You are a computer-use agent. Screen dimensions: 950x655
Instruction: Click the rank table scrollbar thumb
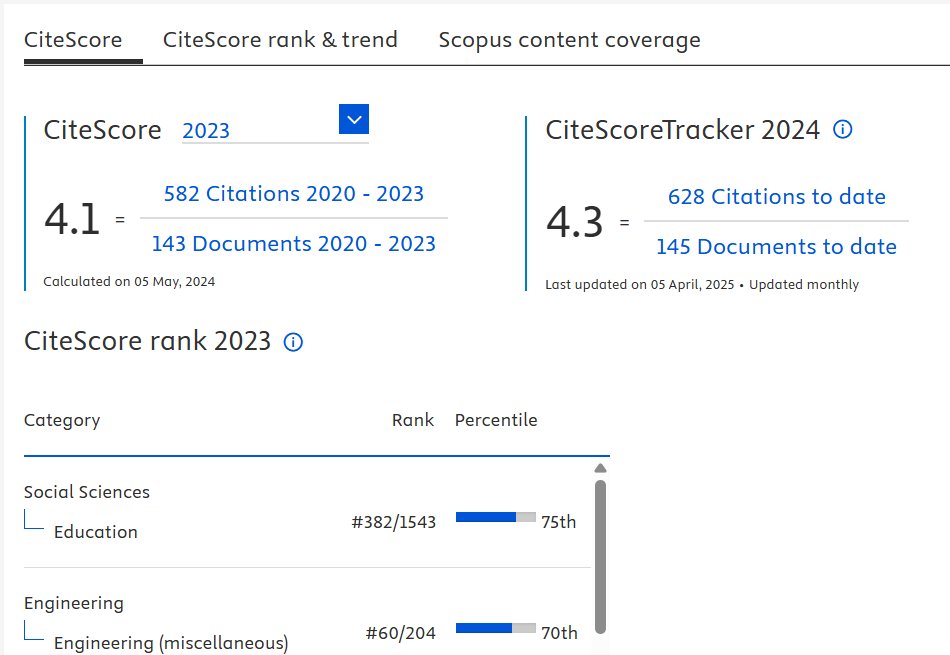coord(600,557)
